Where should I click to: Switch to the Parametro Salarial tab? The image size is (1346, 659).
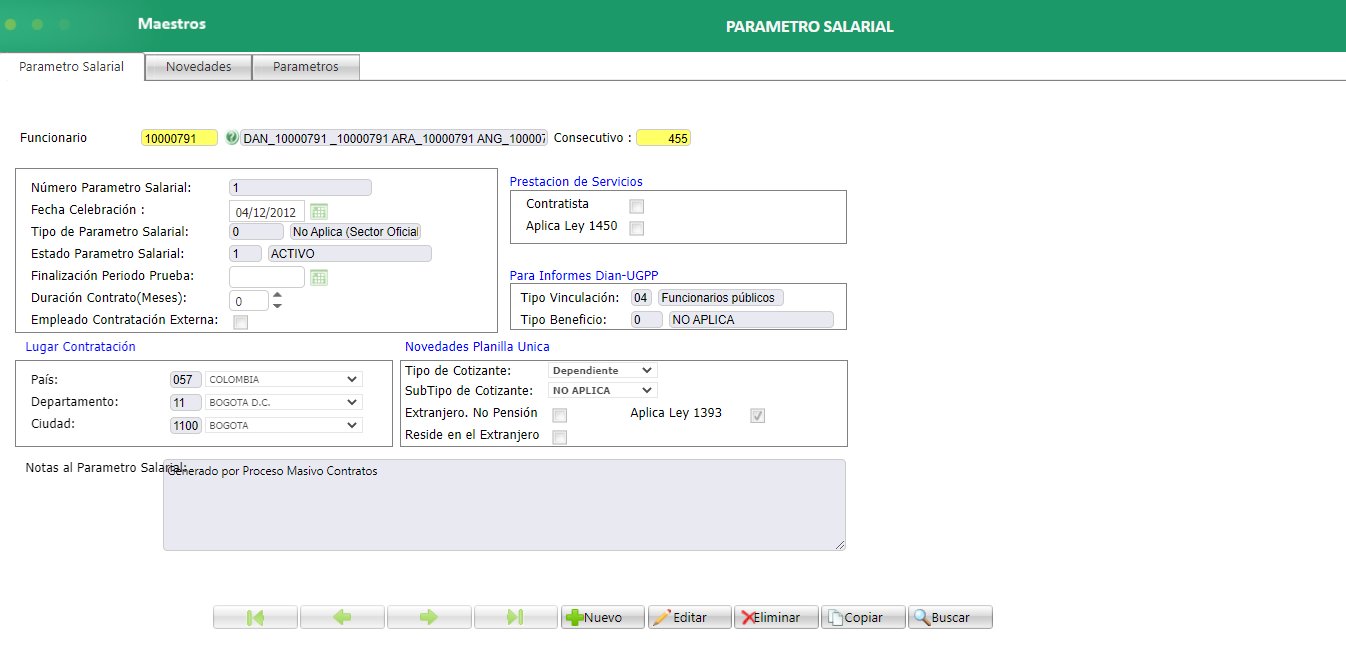(72, 67)
